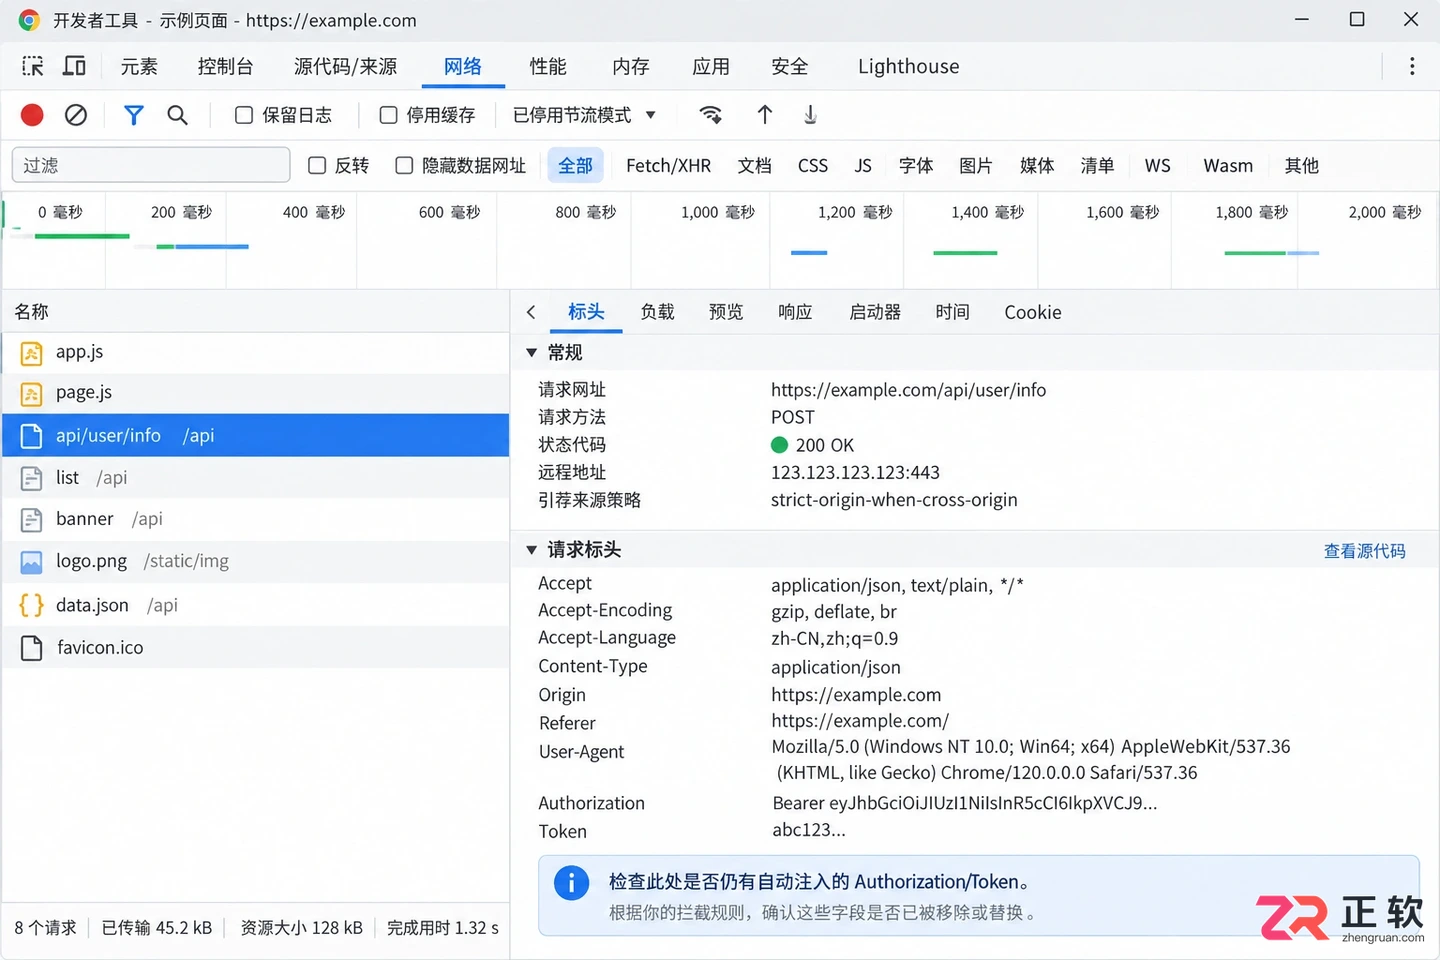Enable the 停用缓存 checkbox
The height and width of the screenshot is (960, 1440).
click(389, 115)
